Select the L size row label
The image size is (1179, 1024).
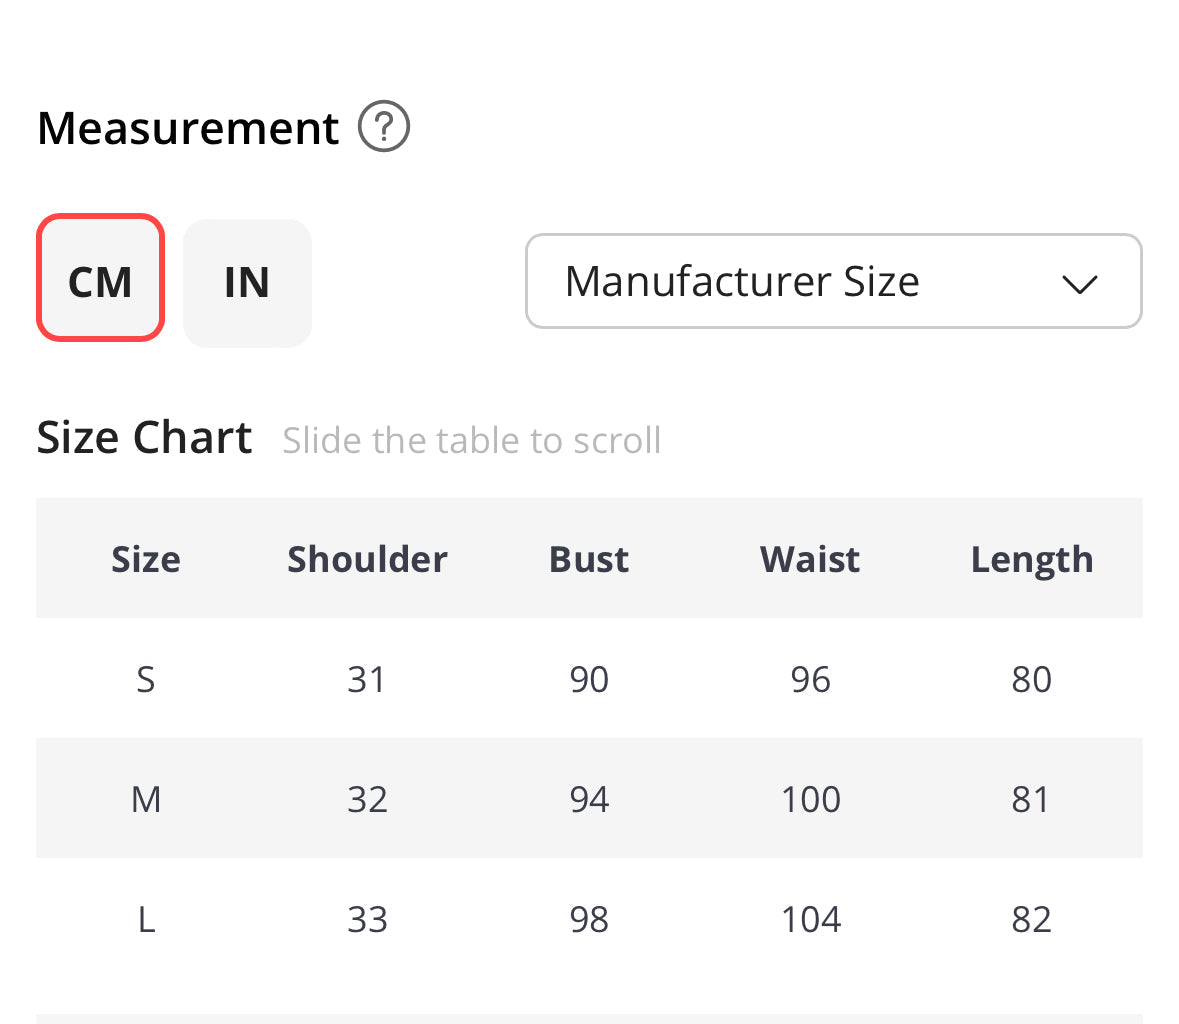click(146, 919)
